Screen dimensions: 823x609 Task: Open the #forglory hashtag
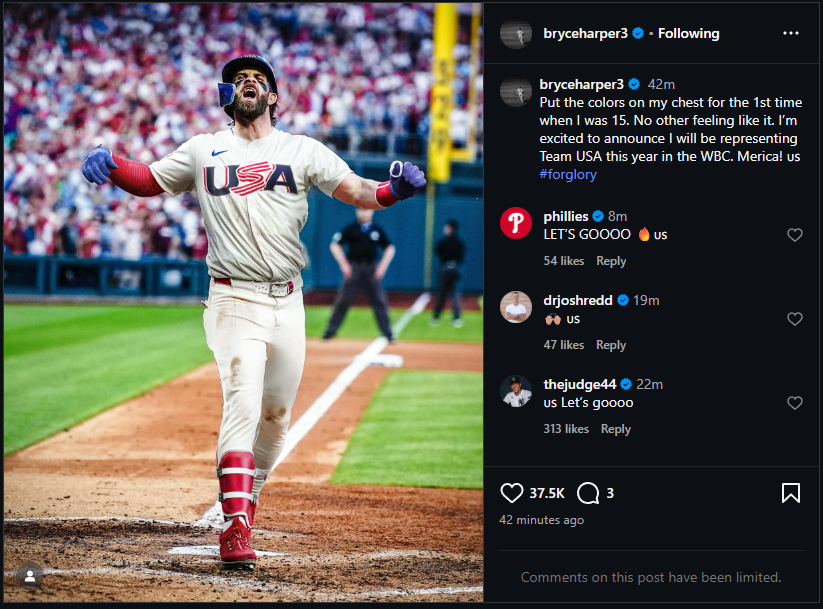click(568, 174)
